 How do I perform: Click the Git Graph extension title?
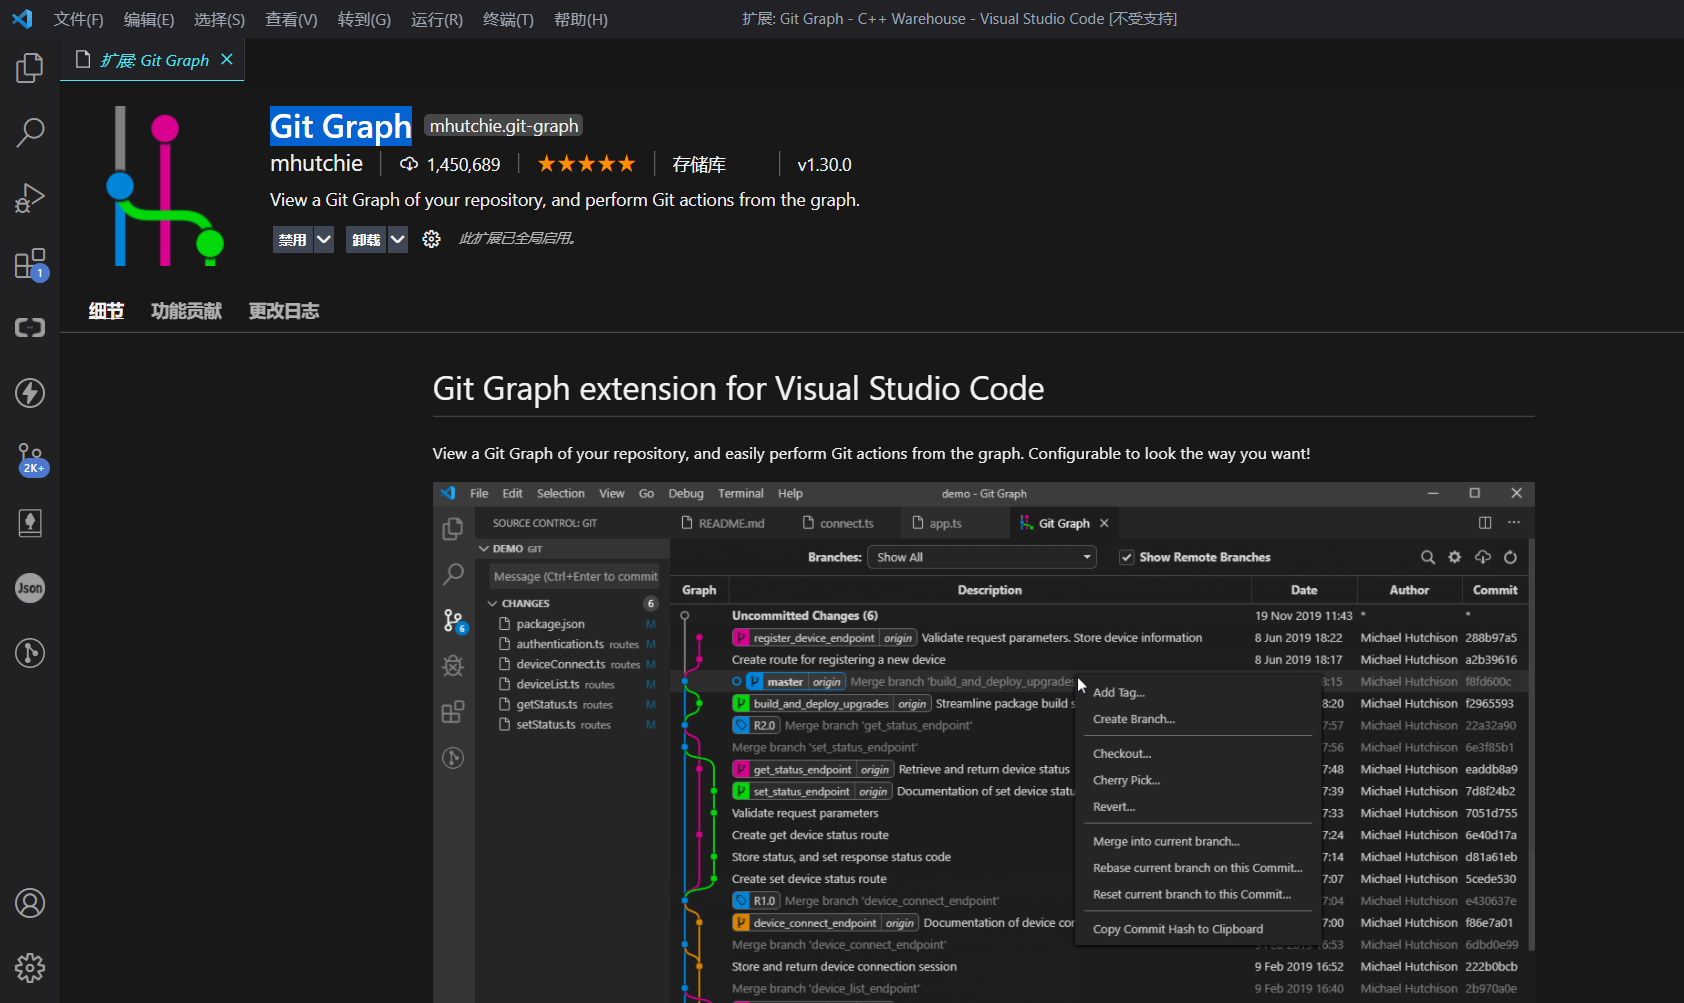[341, 126]
